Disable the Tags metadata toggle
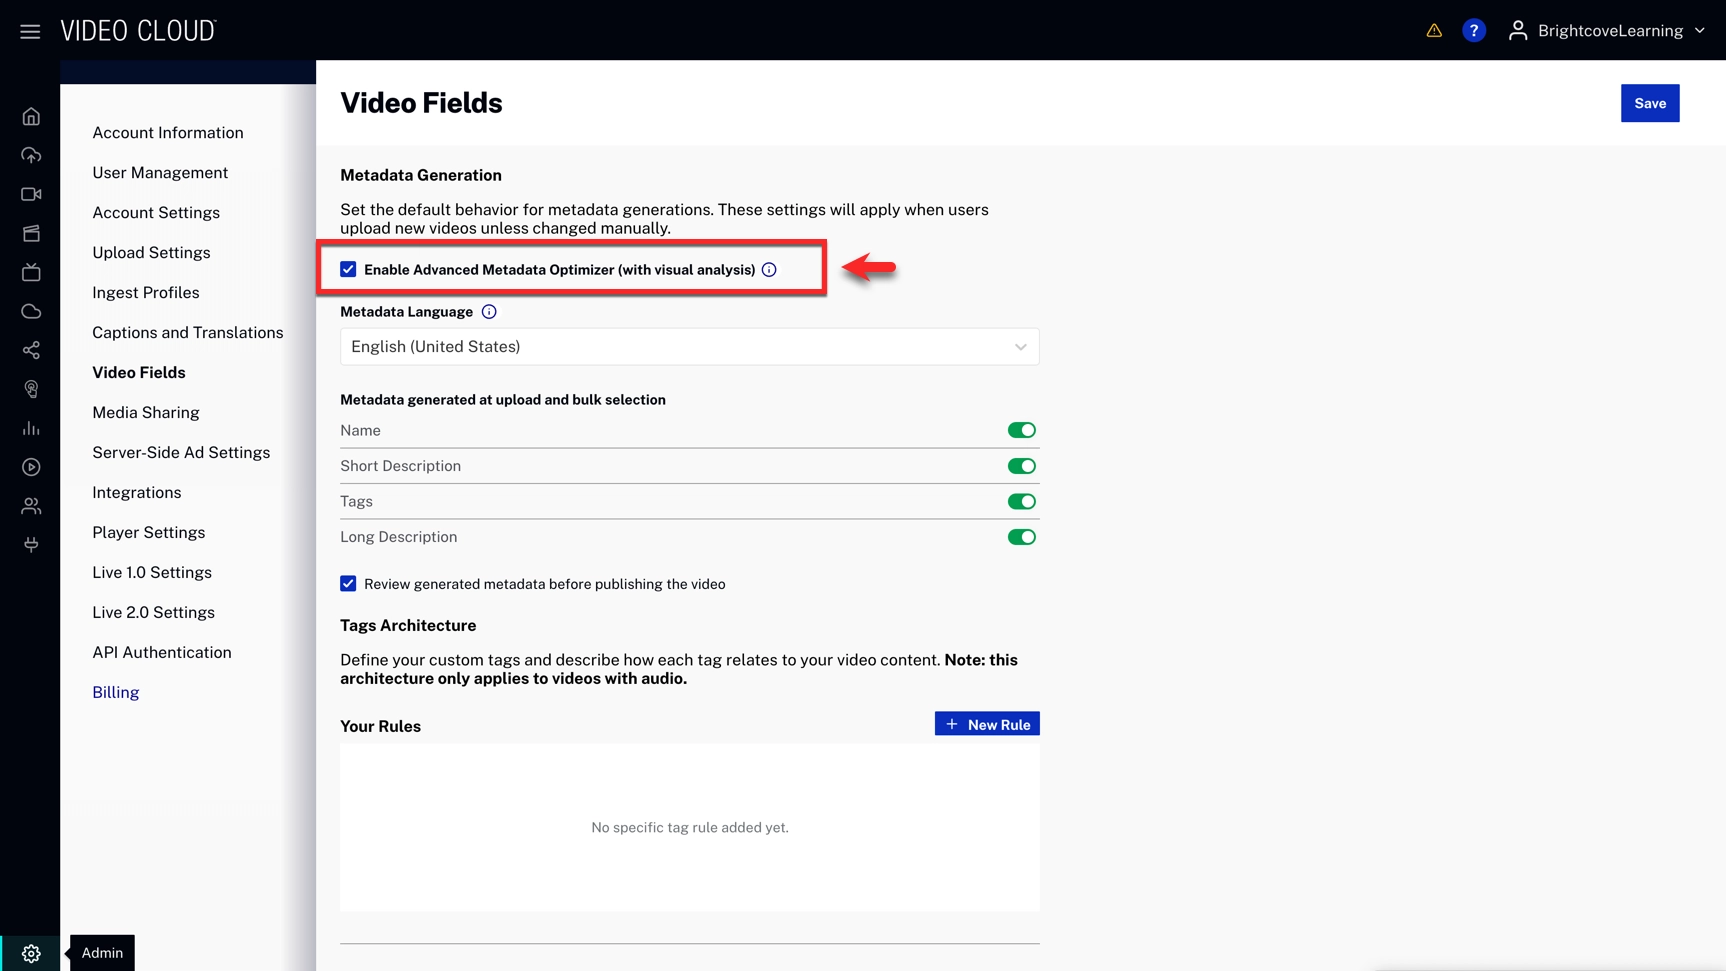The height and width of the screenshot is (971, 1726). tap(1021, 502)
